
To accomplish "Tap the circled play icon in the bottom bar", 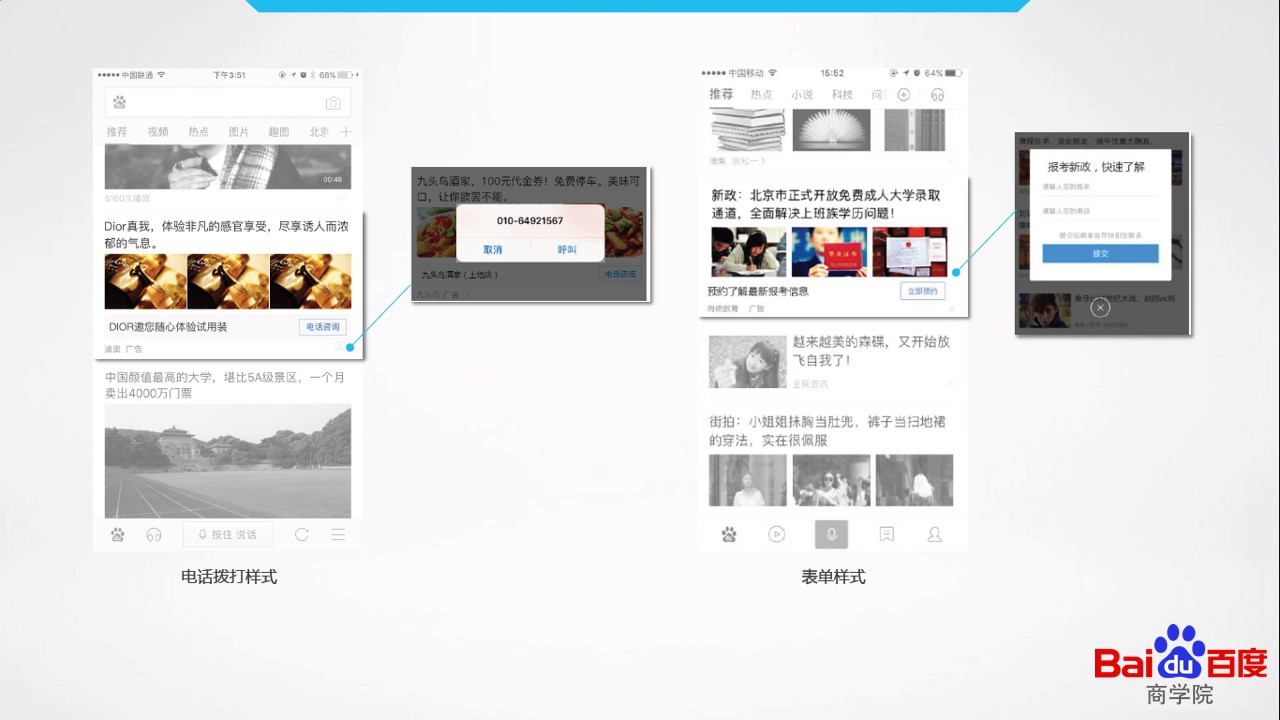I will click(777, 535).
